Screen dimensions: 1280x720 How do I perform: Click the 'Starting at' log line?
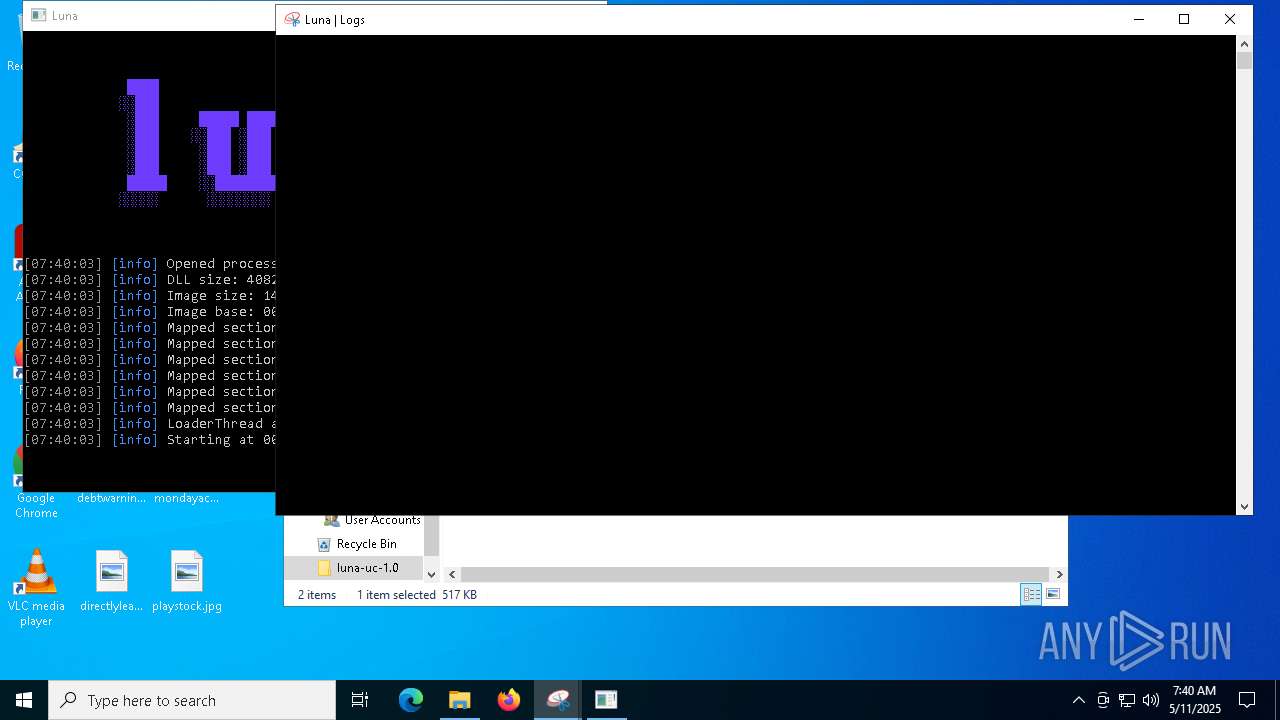coord(150,440)
